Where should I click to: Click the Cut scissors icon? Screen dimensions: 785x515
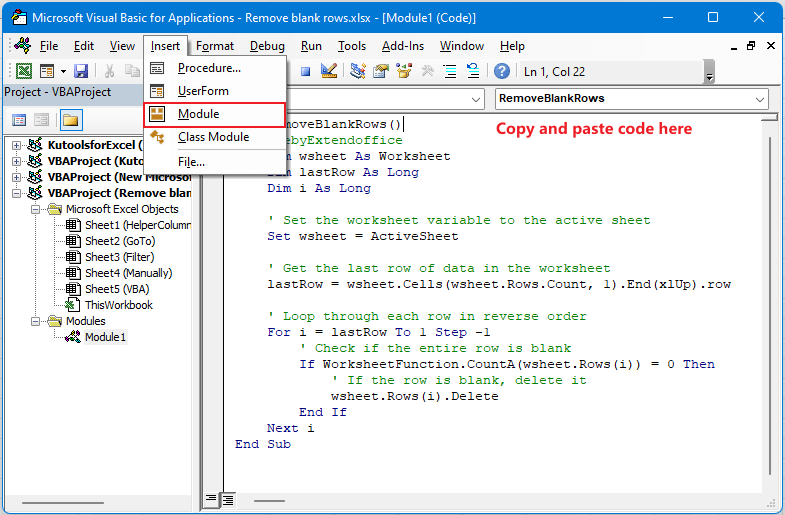coord(109,71)
